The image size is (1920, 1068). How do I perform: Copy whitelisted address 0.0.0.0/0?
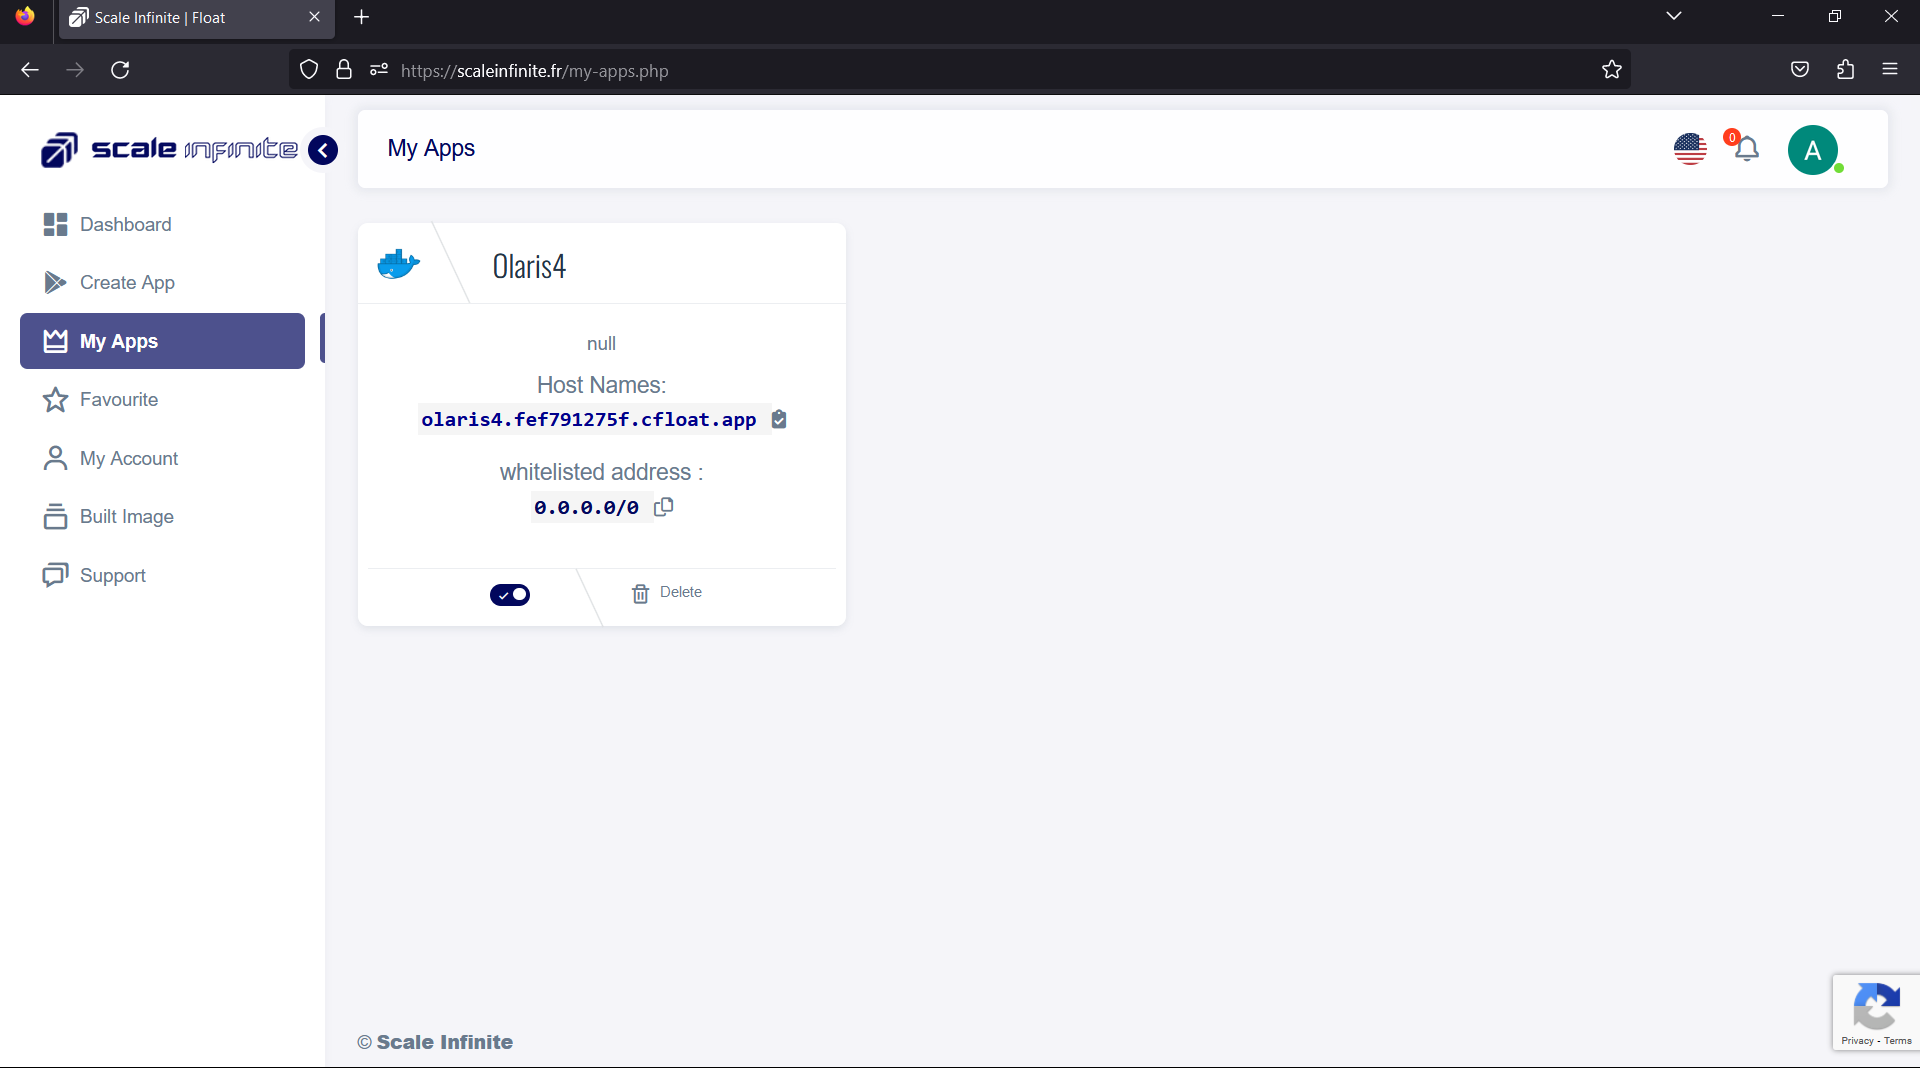coord(664,507)
